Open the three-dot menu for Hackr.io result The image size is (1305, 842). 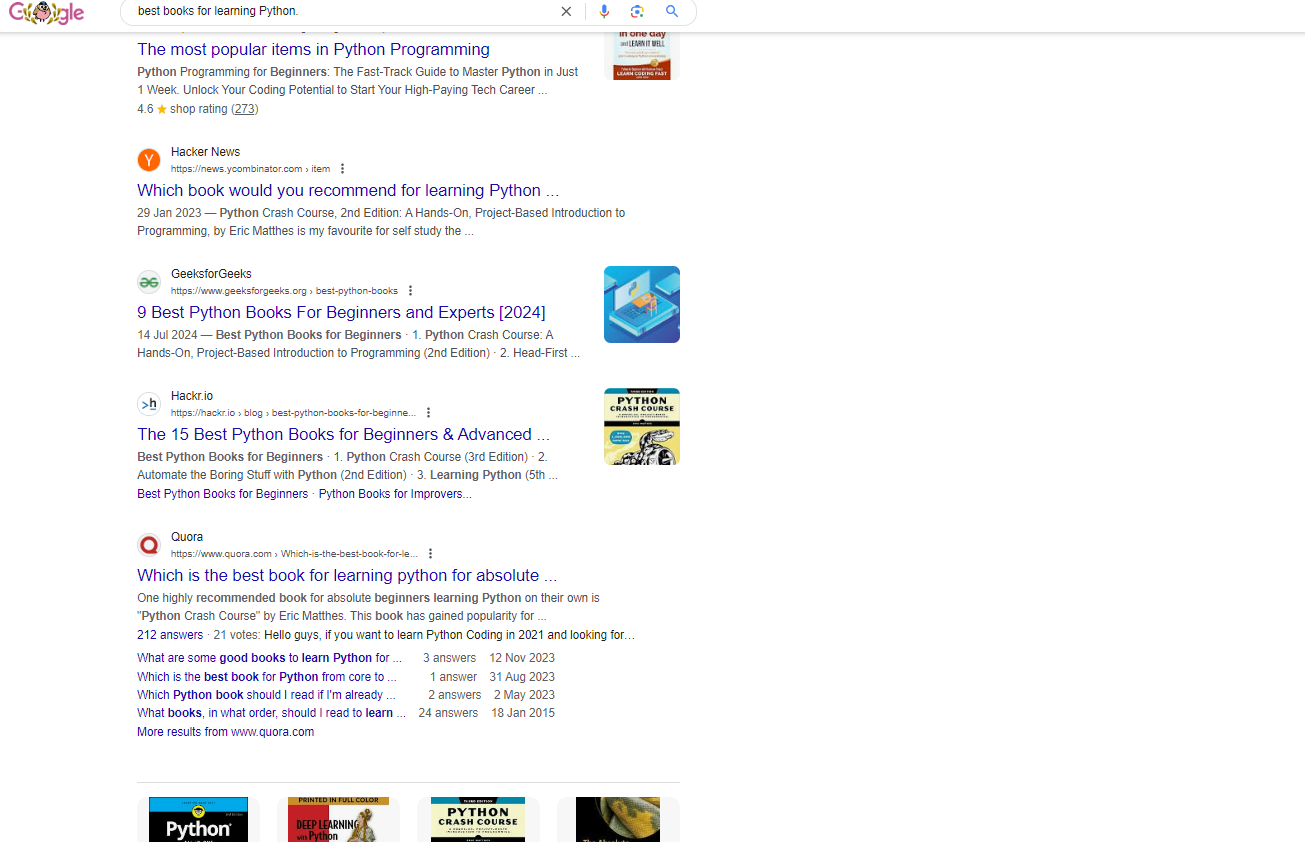(x=428, y=413)
